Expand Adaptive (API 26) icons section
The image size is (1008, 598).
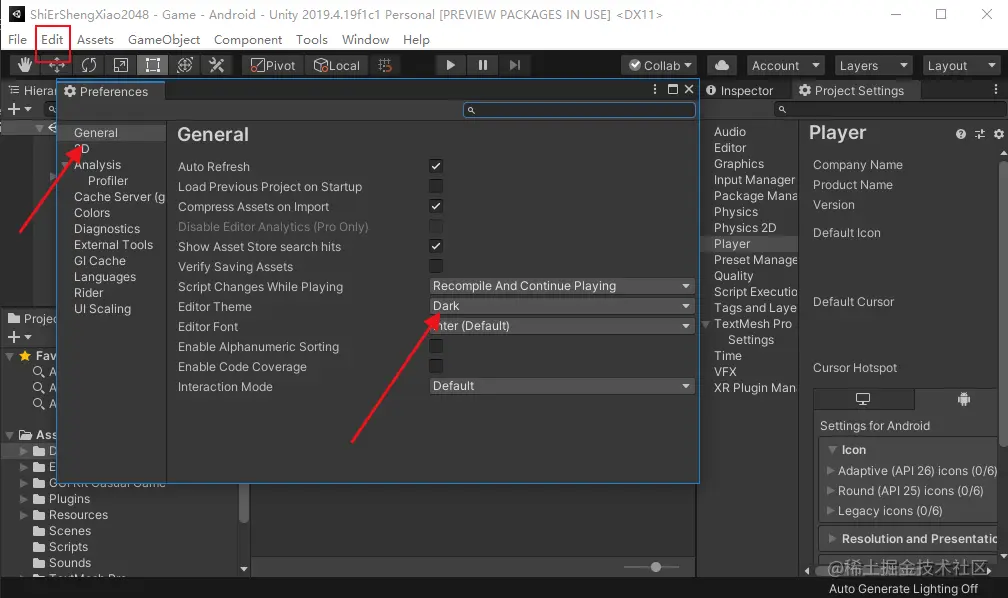831,471
